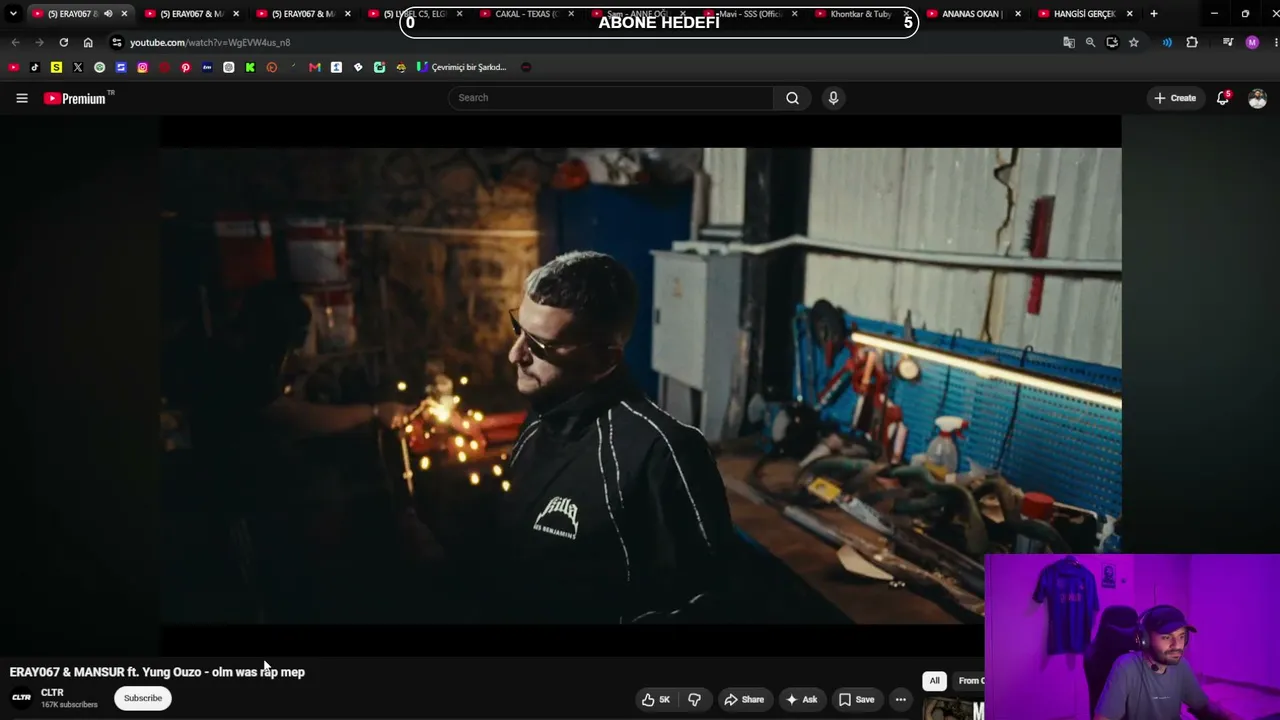This screenshot has height=720, width=1280.
Task: Reload the current page
Action: [63, 42]
